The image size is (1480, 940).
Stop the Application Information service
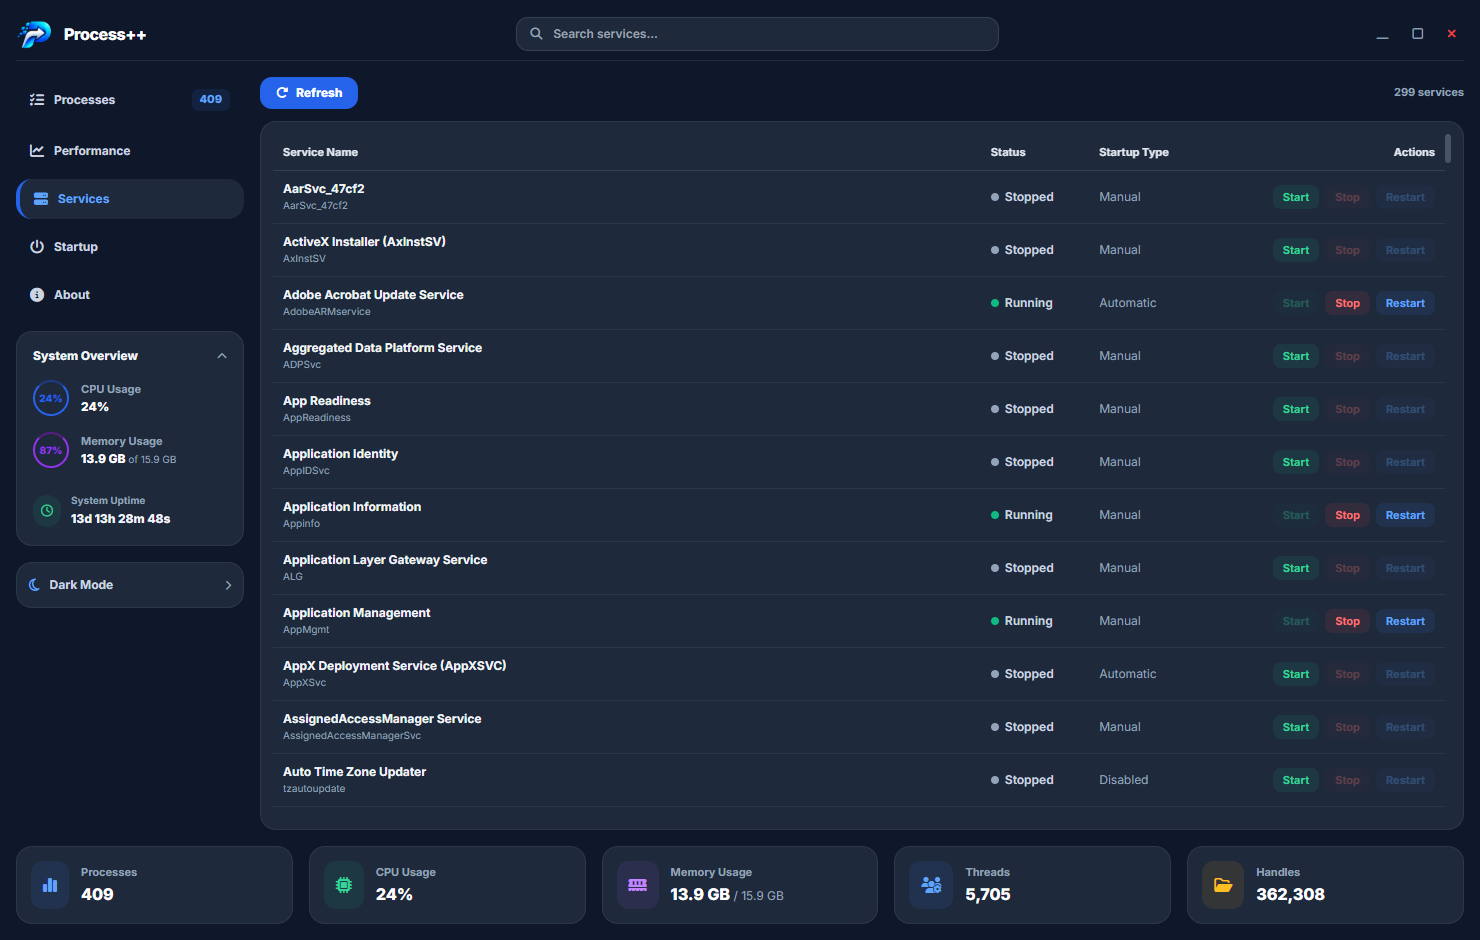(1347, 515)
